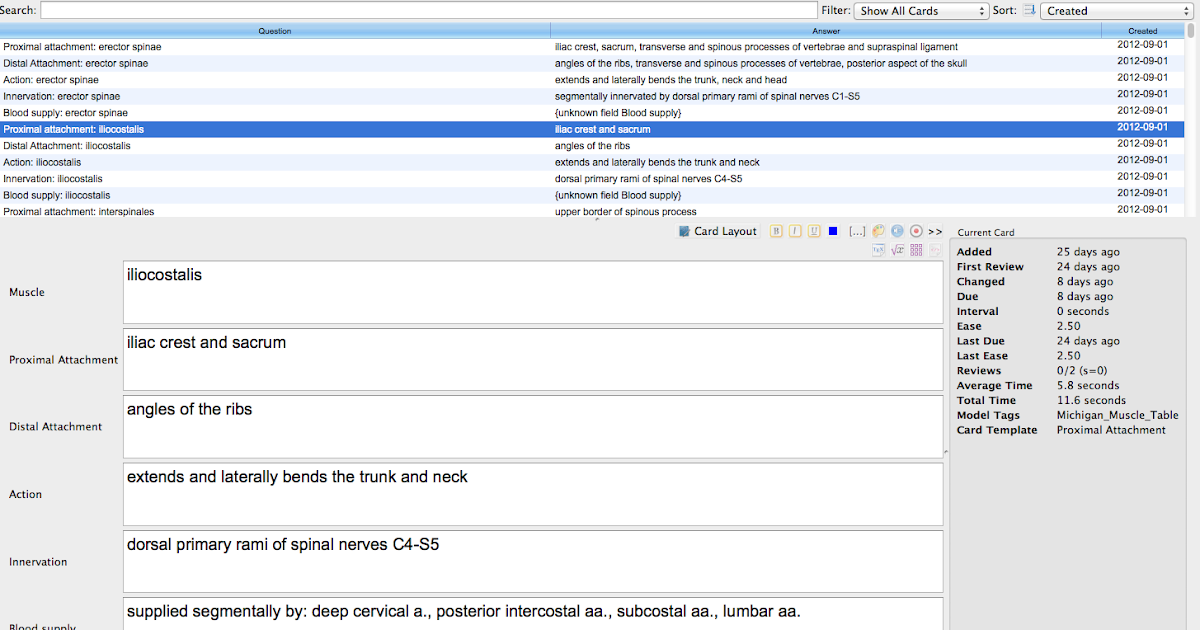Select row 'Blood supply: iliocostalis'
Screen dimensions: 1200x630
click(x=592, y=195)
